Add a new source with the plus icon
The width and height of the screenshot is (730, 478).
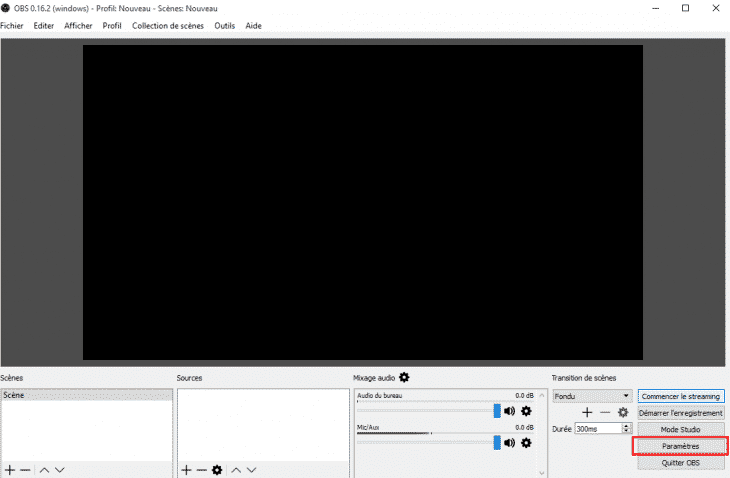point(186,469)
